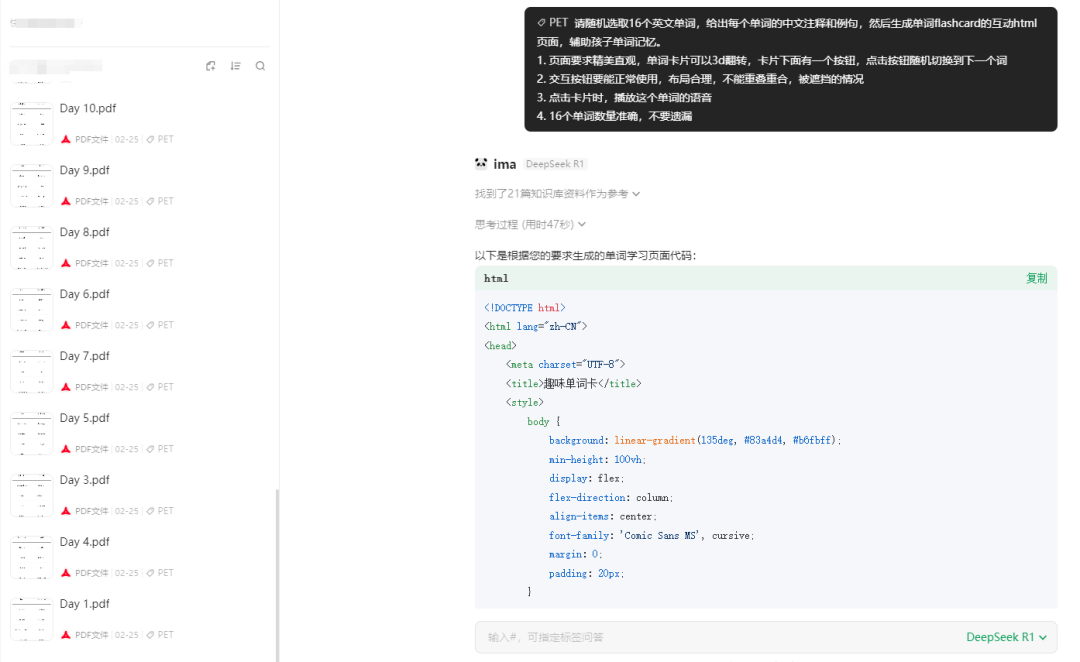
Task: Click the html language label of code block
Action: (x=496, y=278)
